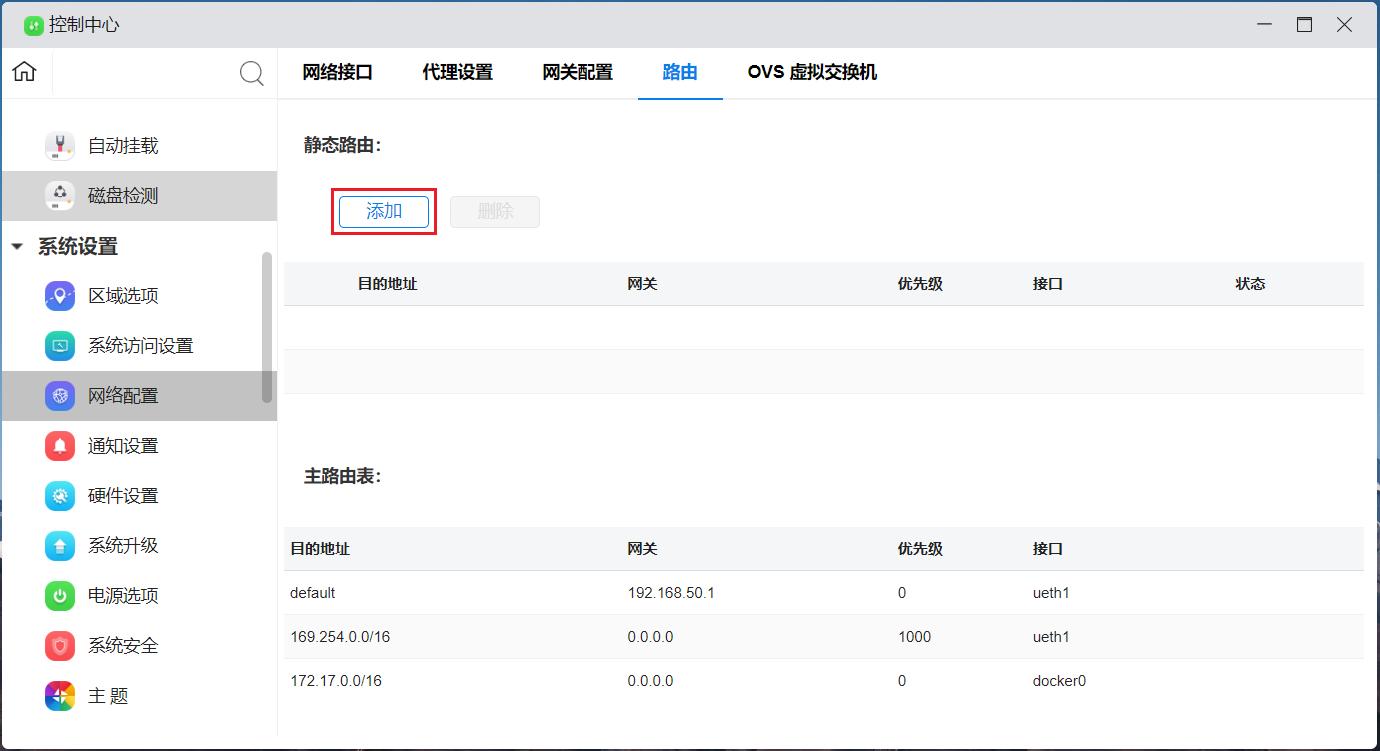This screenshot has width=1380, height=751.
Task: Select the 磁盘检测 disk check icon
Action: [60, 196]
